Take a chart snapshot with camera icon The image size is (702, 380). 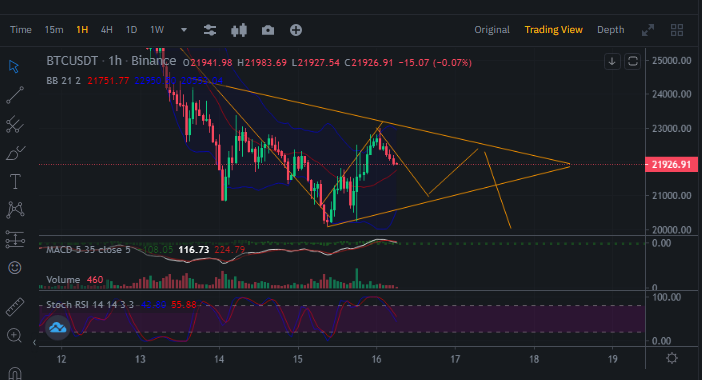(268, 30)
